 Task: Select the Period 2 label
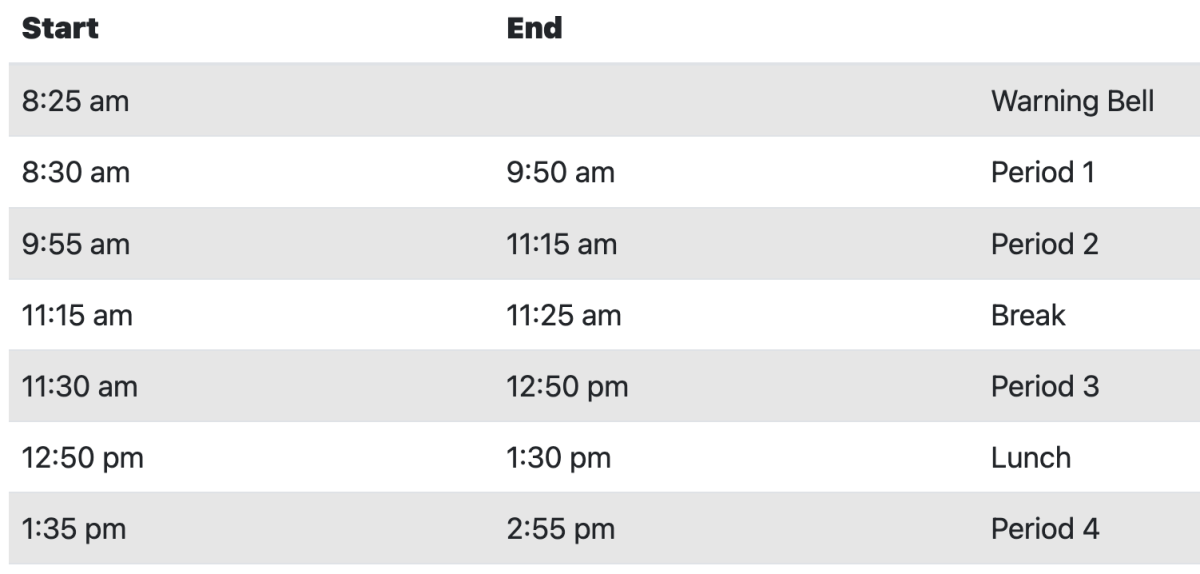coord(1044,244)
